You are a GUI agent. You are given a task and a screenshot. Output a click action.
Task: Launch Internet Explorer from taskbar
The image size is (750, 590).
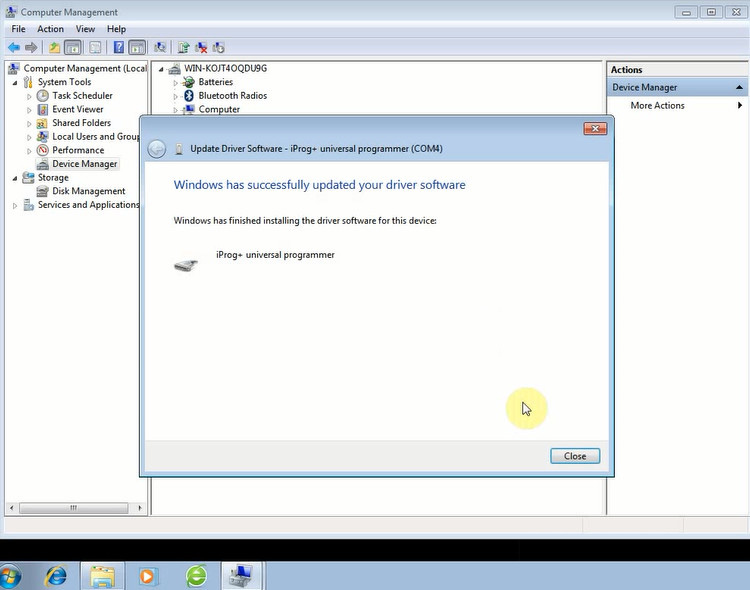55,576
